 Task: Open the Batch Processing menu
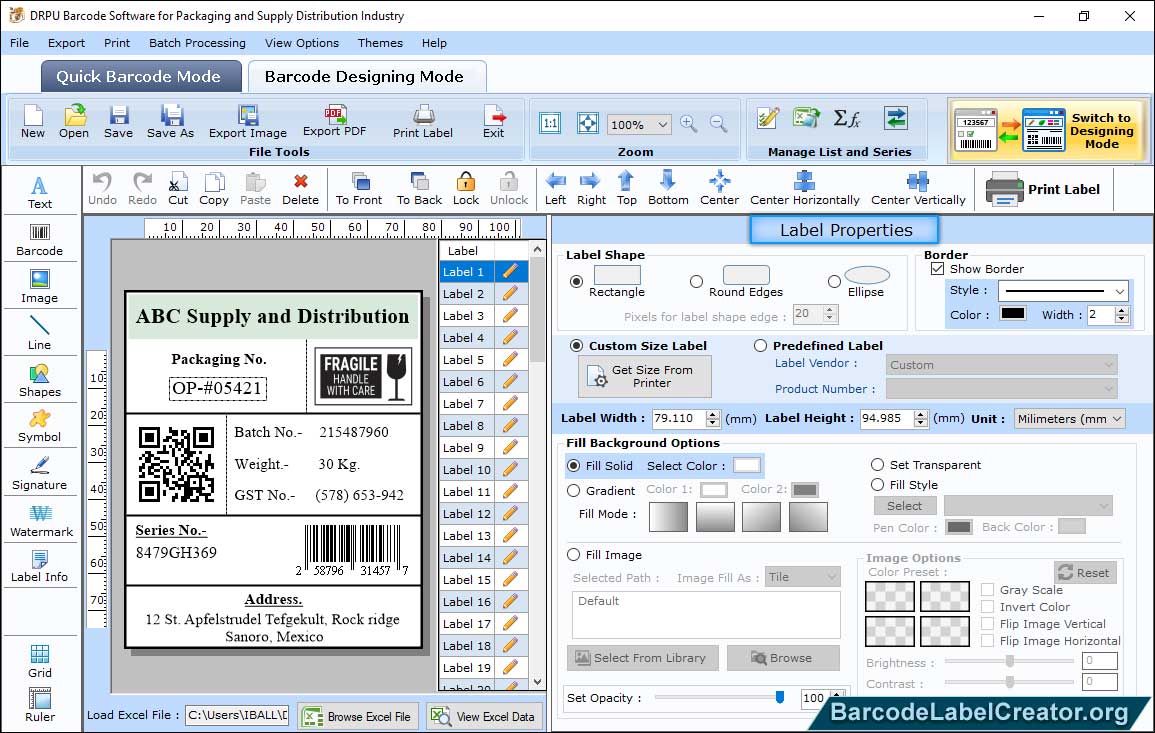pyautogui.click(x=197, y=43)
